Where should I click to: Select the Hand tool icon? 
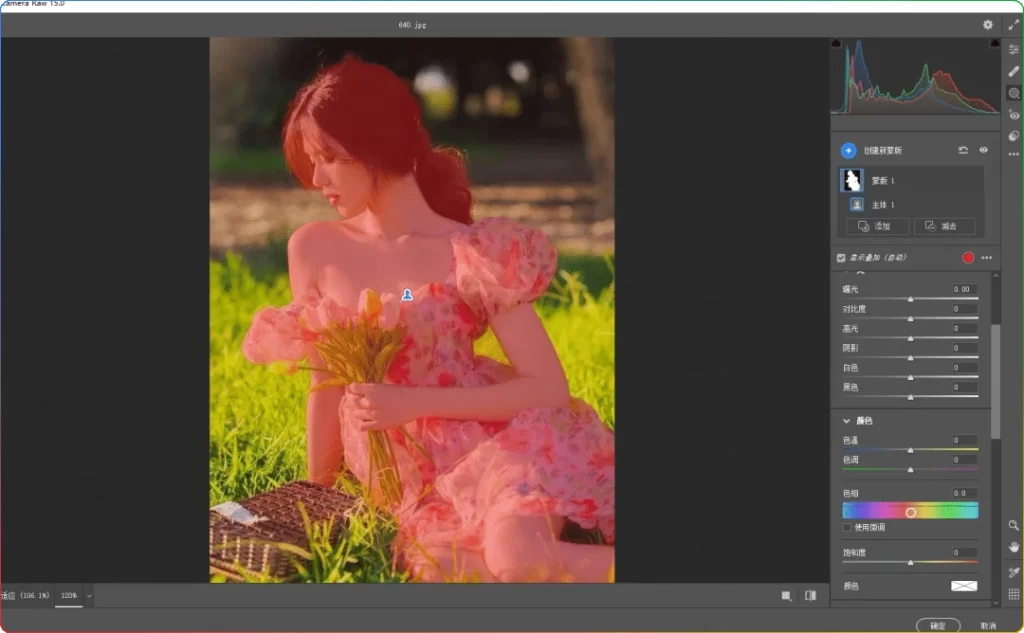pos(1013,547)
